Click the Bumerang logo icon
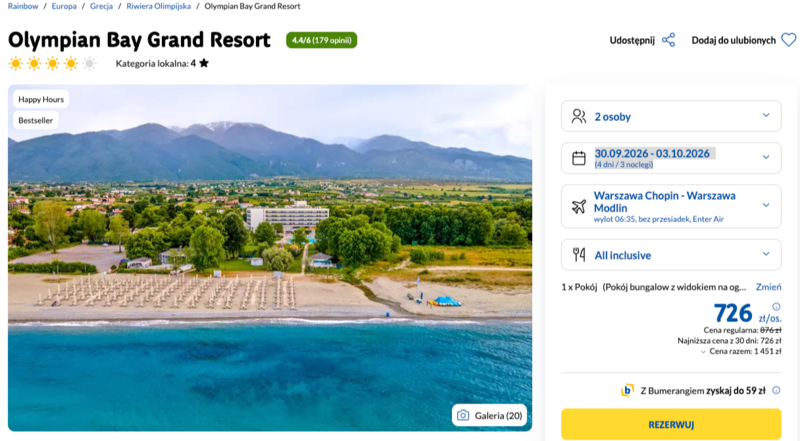Image resolution: width=800 pixels, height=441 pixels. tap(627, 390)
